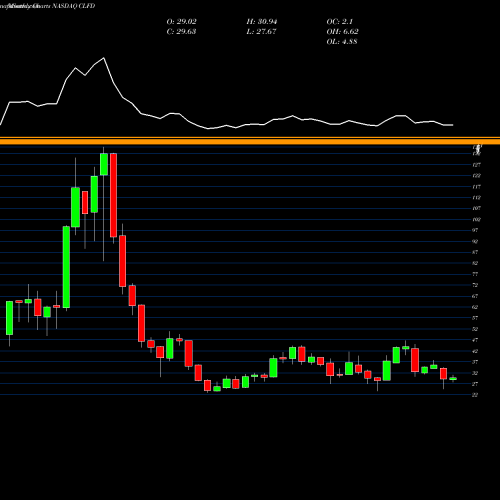Click the 57 price axis label
This screenshot has width=500, height=500.
475,318
